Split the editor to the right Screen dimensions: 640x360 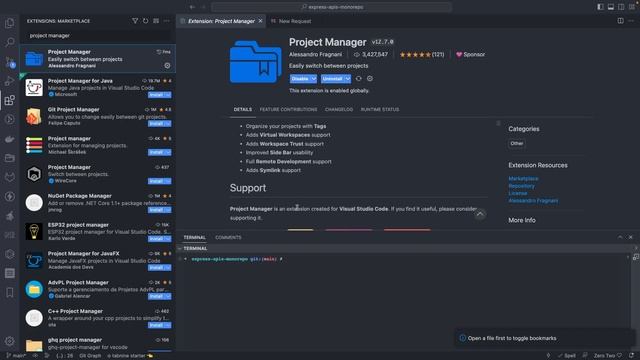coord(620,21)
